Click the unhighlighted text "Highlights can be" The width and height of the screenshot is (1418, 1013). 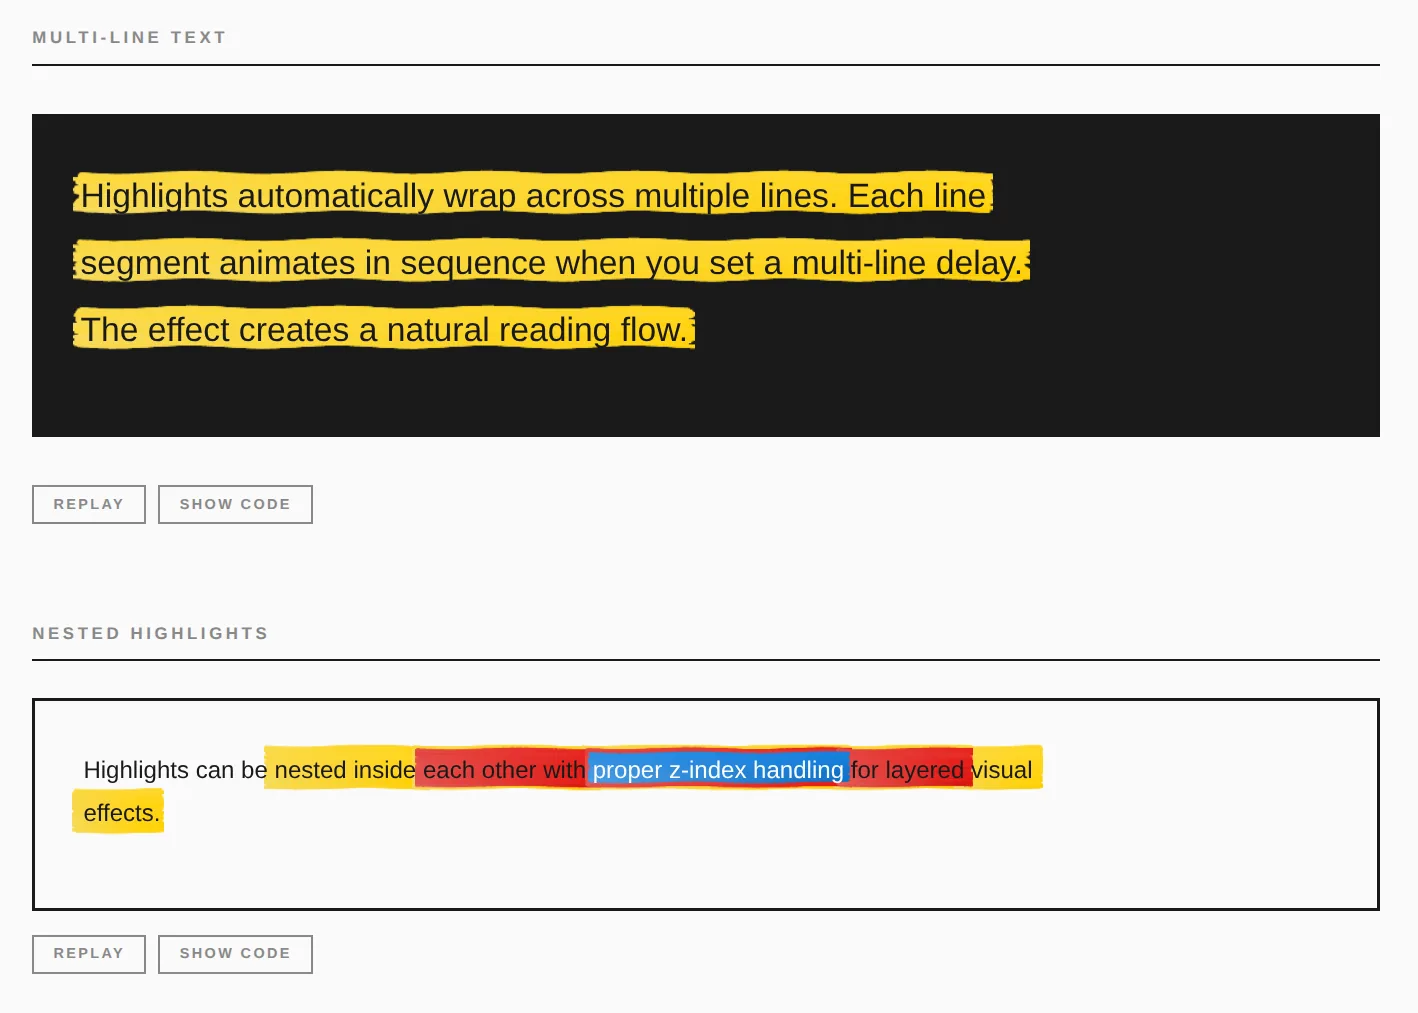pos(174,770)
